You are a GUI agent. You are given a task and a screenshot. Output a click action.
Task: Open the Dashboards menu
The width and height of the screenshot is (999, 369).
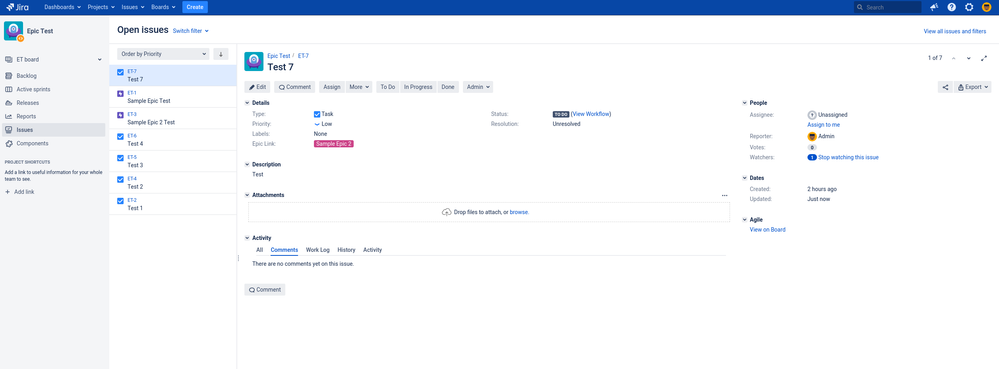point(62,7)
